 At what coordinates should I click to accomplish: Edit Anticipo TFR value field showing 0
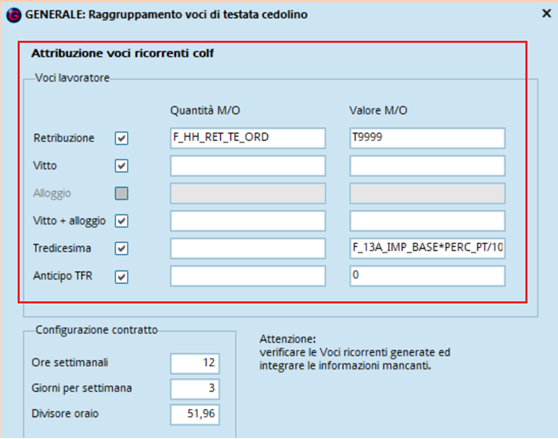[x=427, y=276]
